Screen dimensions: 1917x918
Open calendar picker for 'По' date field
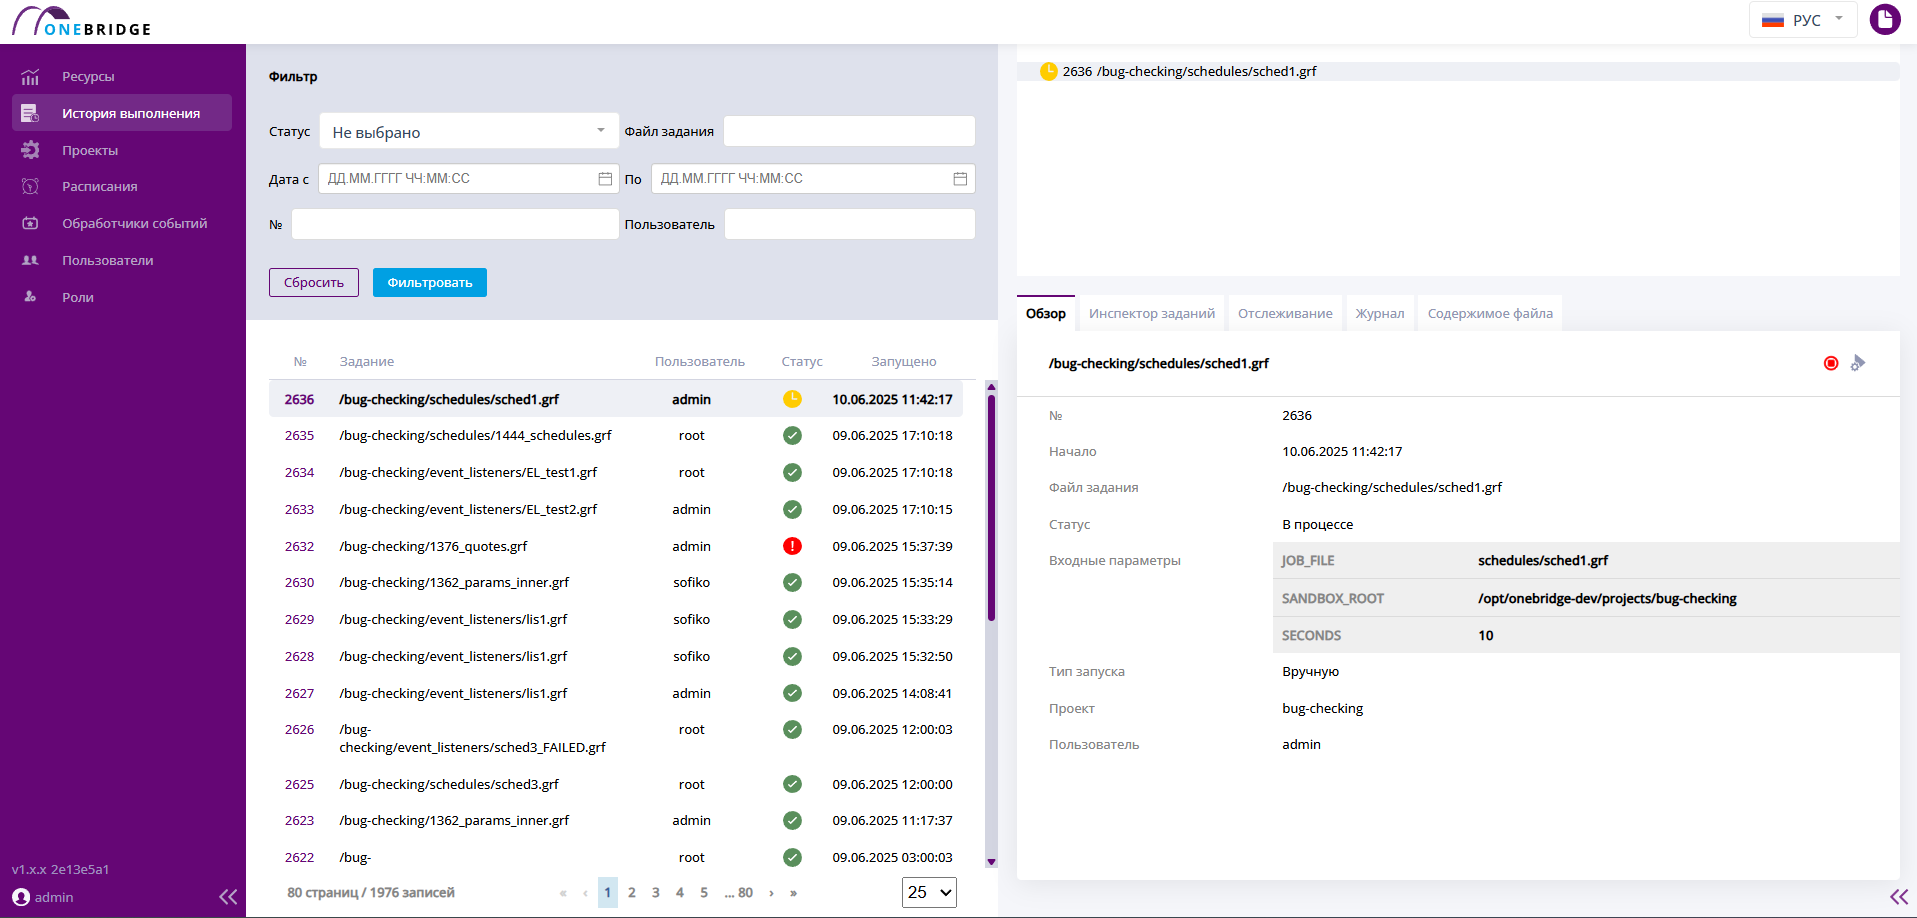tap(960, 179)
